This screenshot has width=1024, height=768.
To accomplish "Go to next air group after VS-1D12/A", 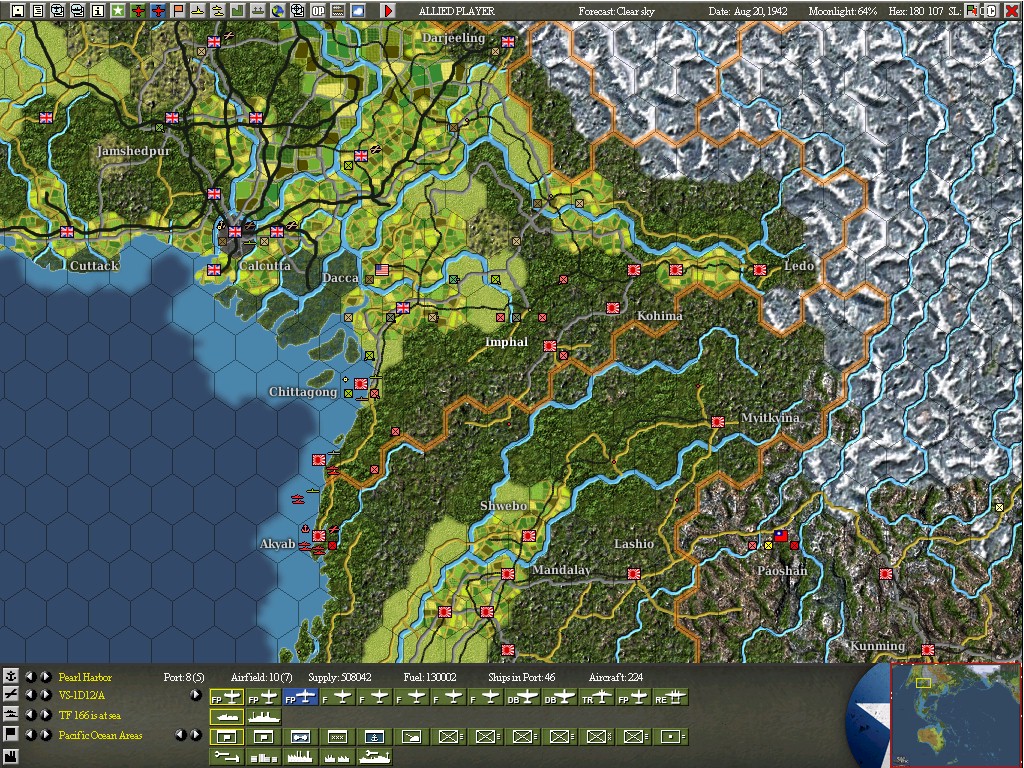I will click(46, 695).
